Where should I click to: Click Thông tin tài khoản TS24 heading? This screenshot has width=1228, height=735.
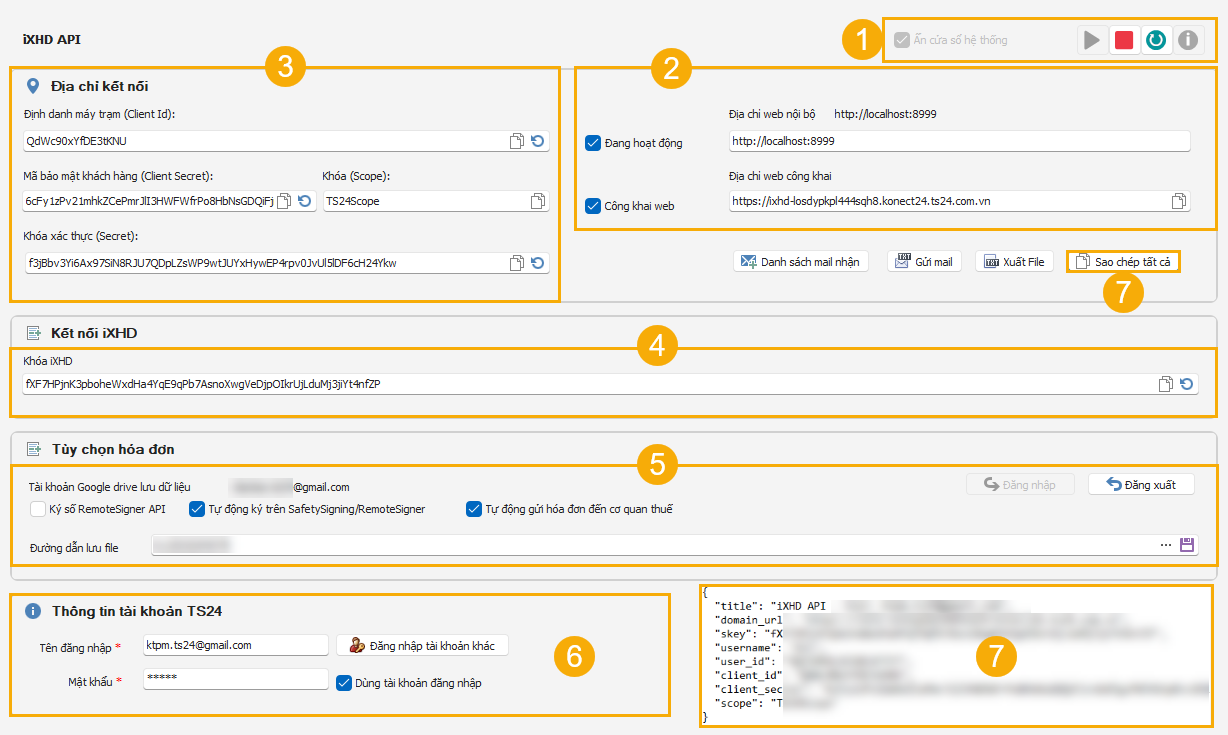click(x=136, y=610)
